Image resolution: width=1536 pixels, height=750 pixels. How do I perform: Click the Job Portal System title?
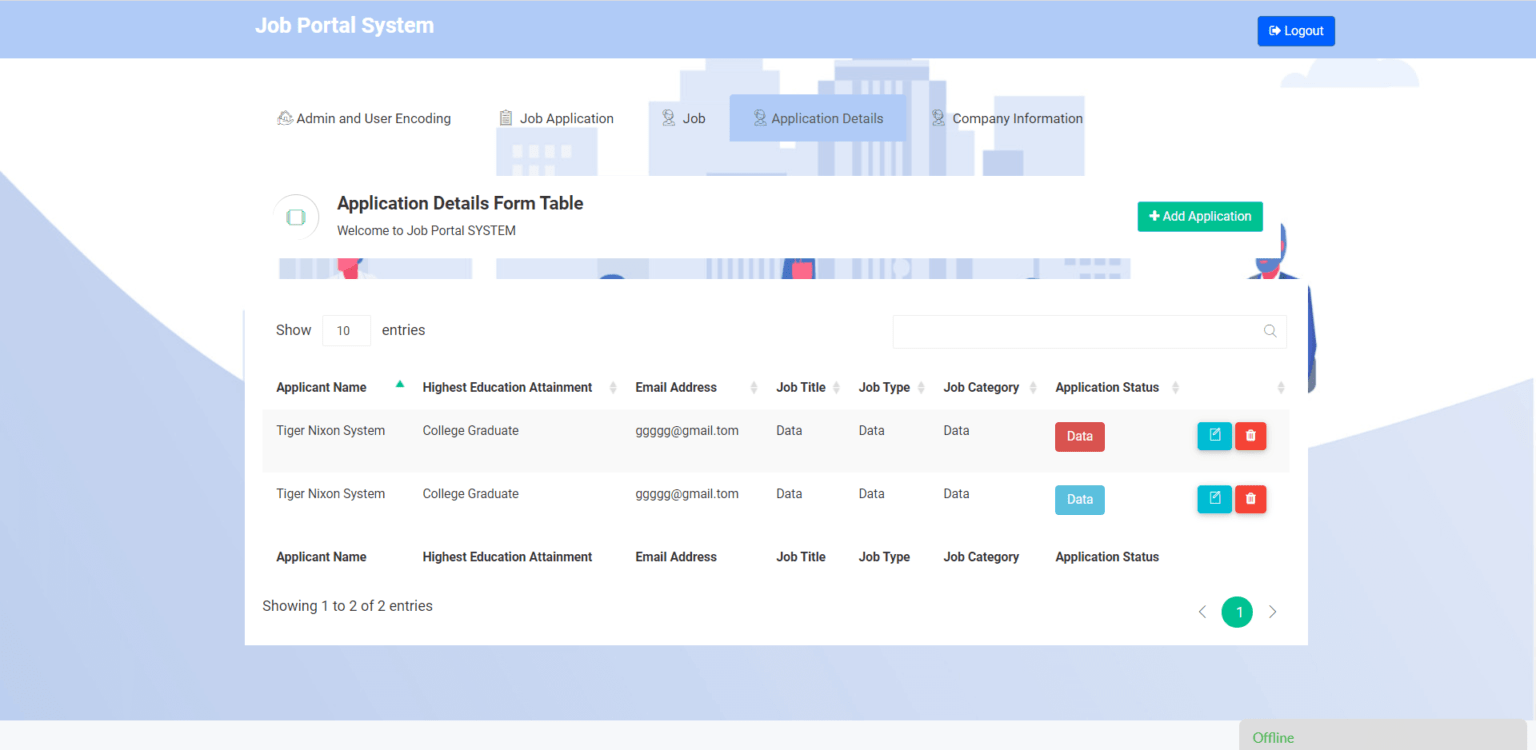point(344,25)
